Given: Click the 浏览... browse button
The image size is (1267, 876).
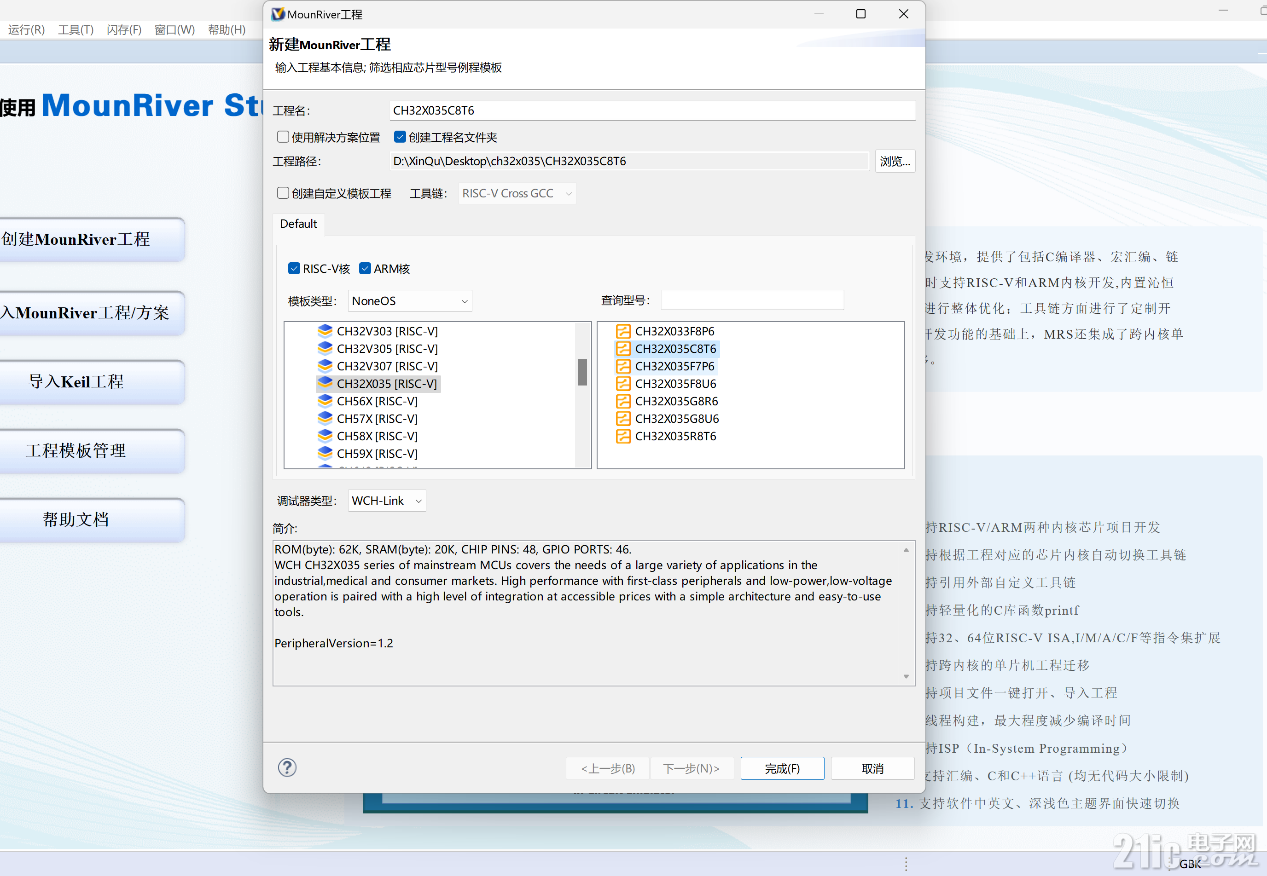Looking at the screenshot, I should pos(895,161).
